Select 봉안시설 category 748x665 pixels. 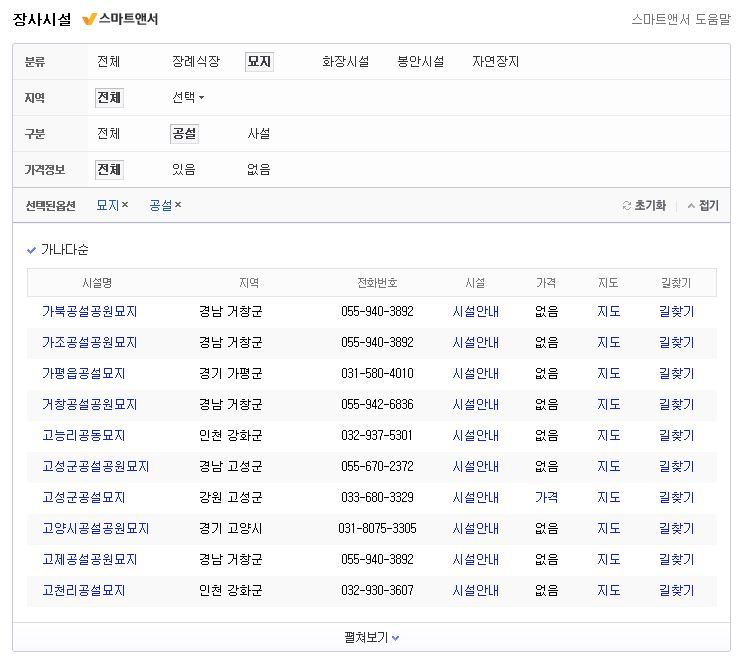pos(420,62)
